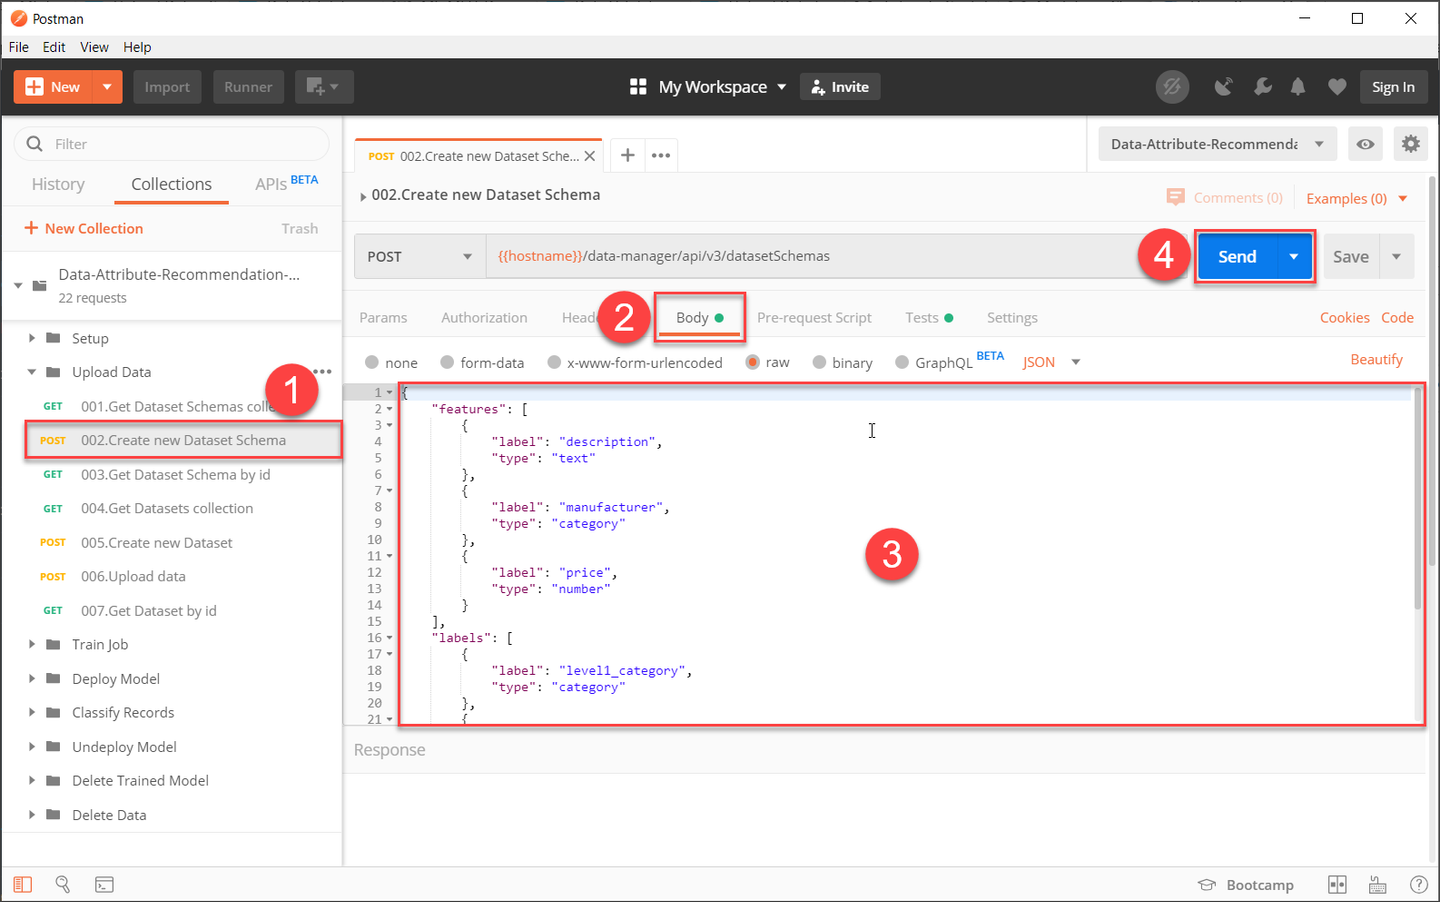Open the Help menu
The width and height of the screenshot is (1440, 902).
point(137,47)
